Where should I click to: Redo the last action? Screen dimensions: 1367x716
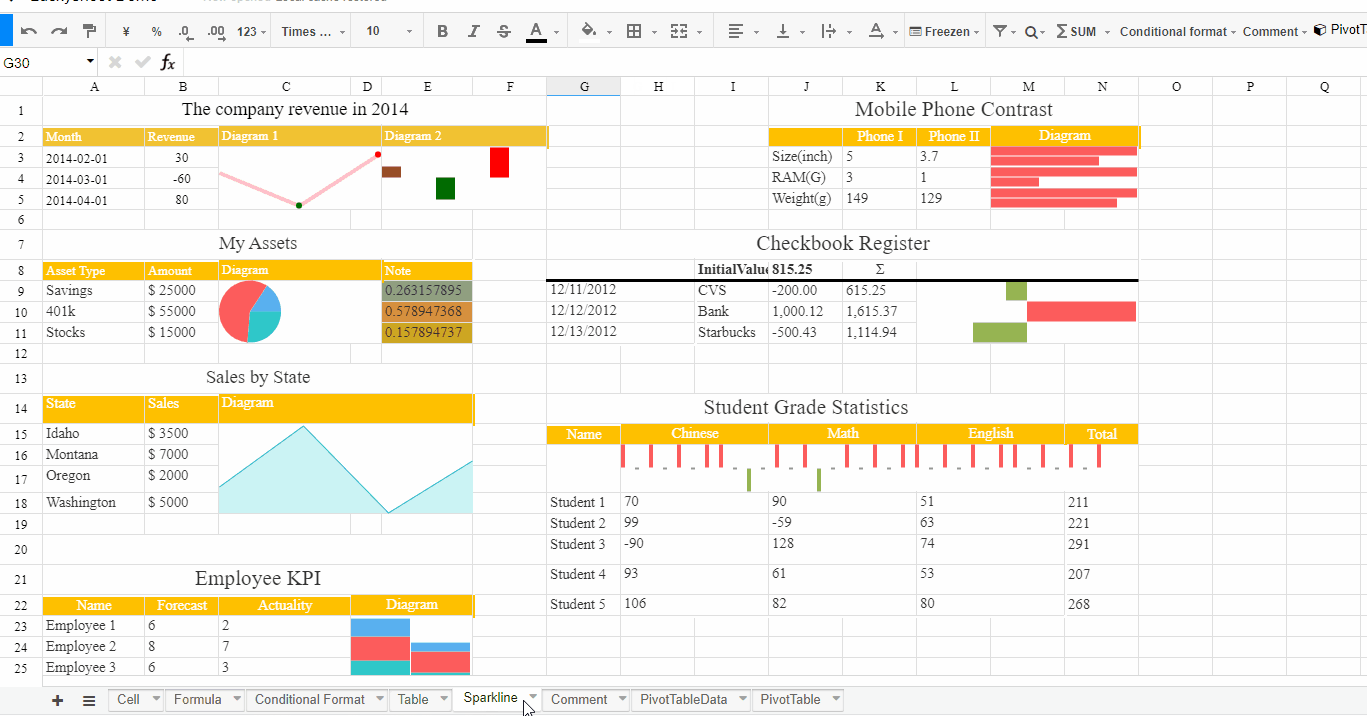[59, 32]
